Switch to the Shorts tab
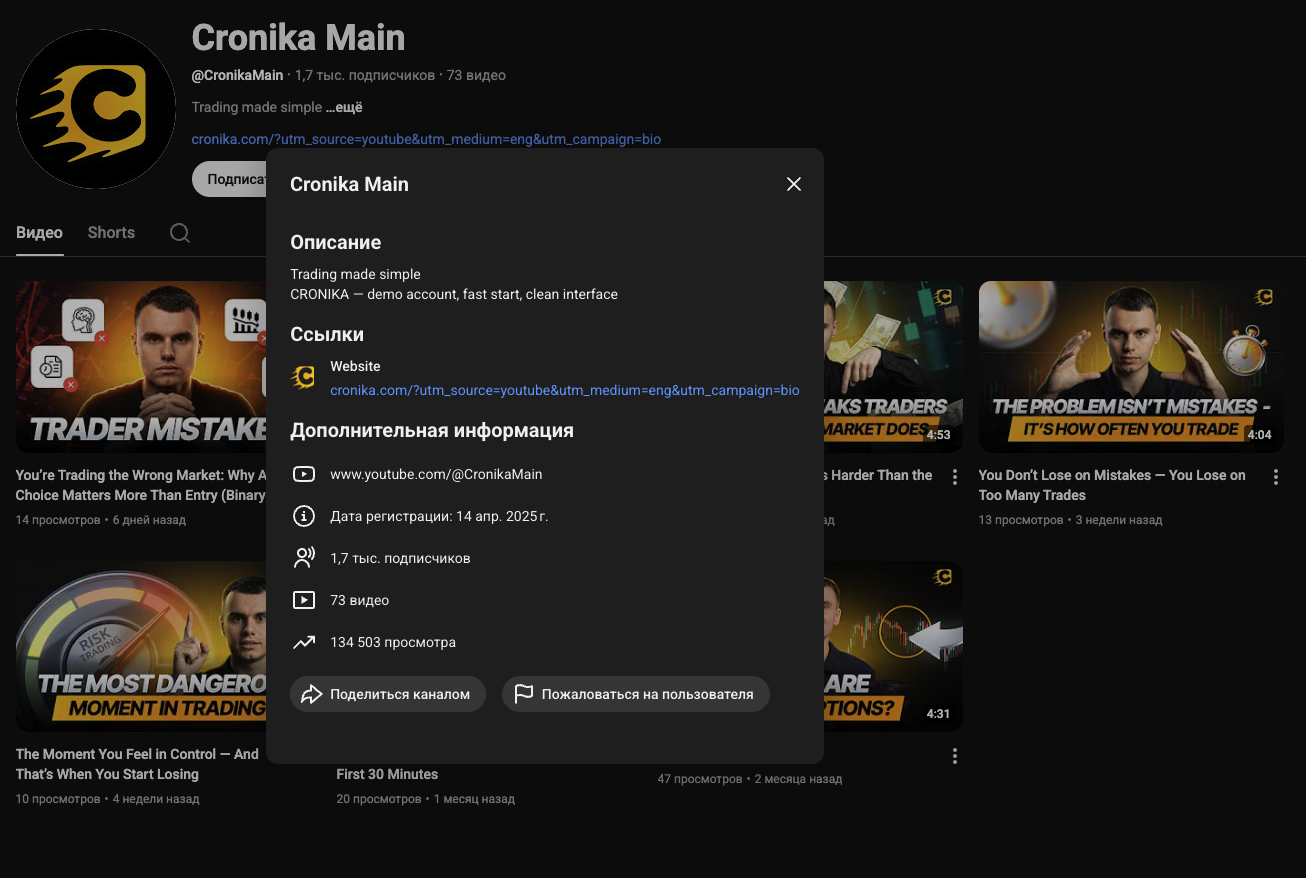Image resolution: width=1306 pixels, height=878 pixels. click(111, 232)
